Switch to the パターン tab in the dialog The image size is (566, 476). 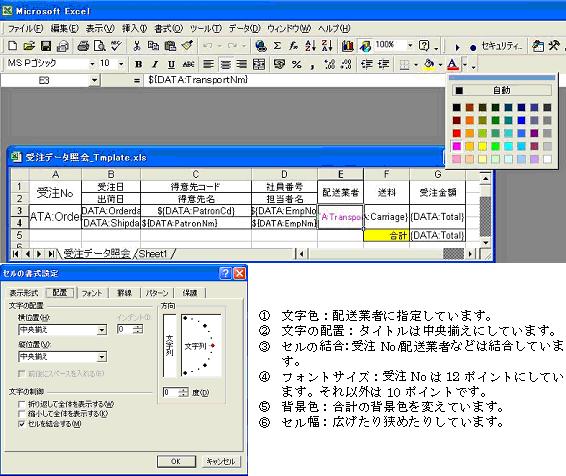point(157,293)
